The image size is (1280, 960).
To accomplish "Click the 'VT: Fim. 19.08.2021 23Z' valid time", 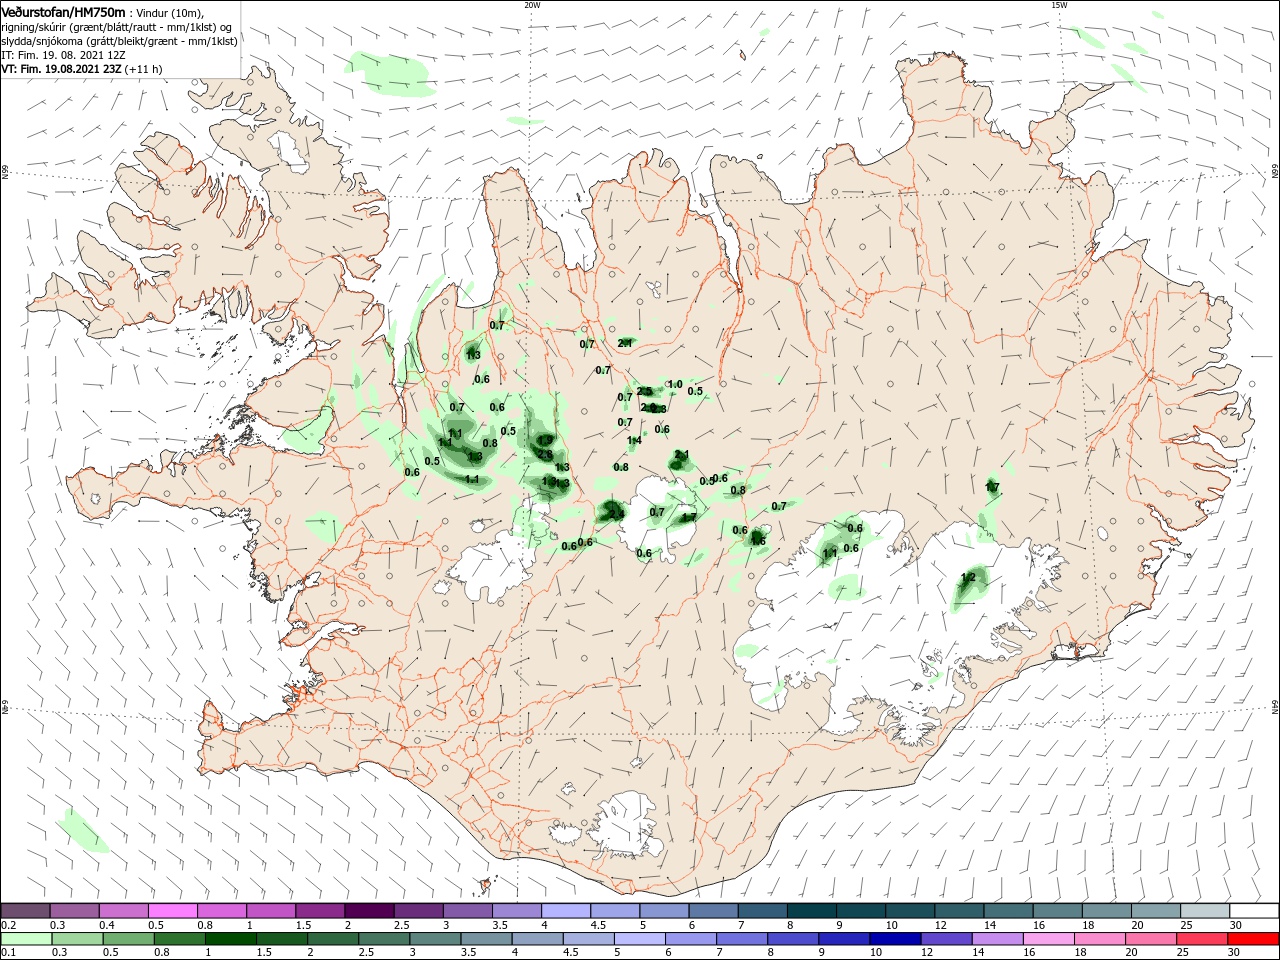I will pyautogui.click(x=61, y=69).
